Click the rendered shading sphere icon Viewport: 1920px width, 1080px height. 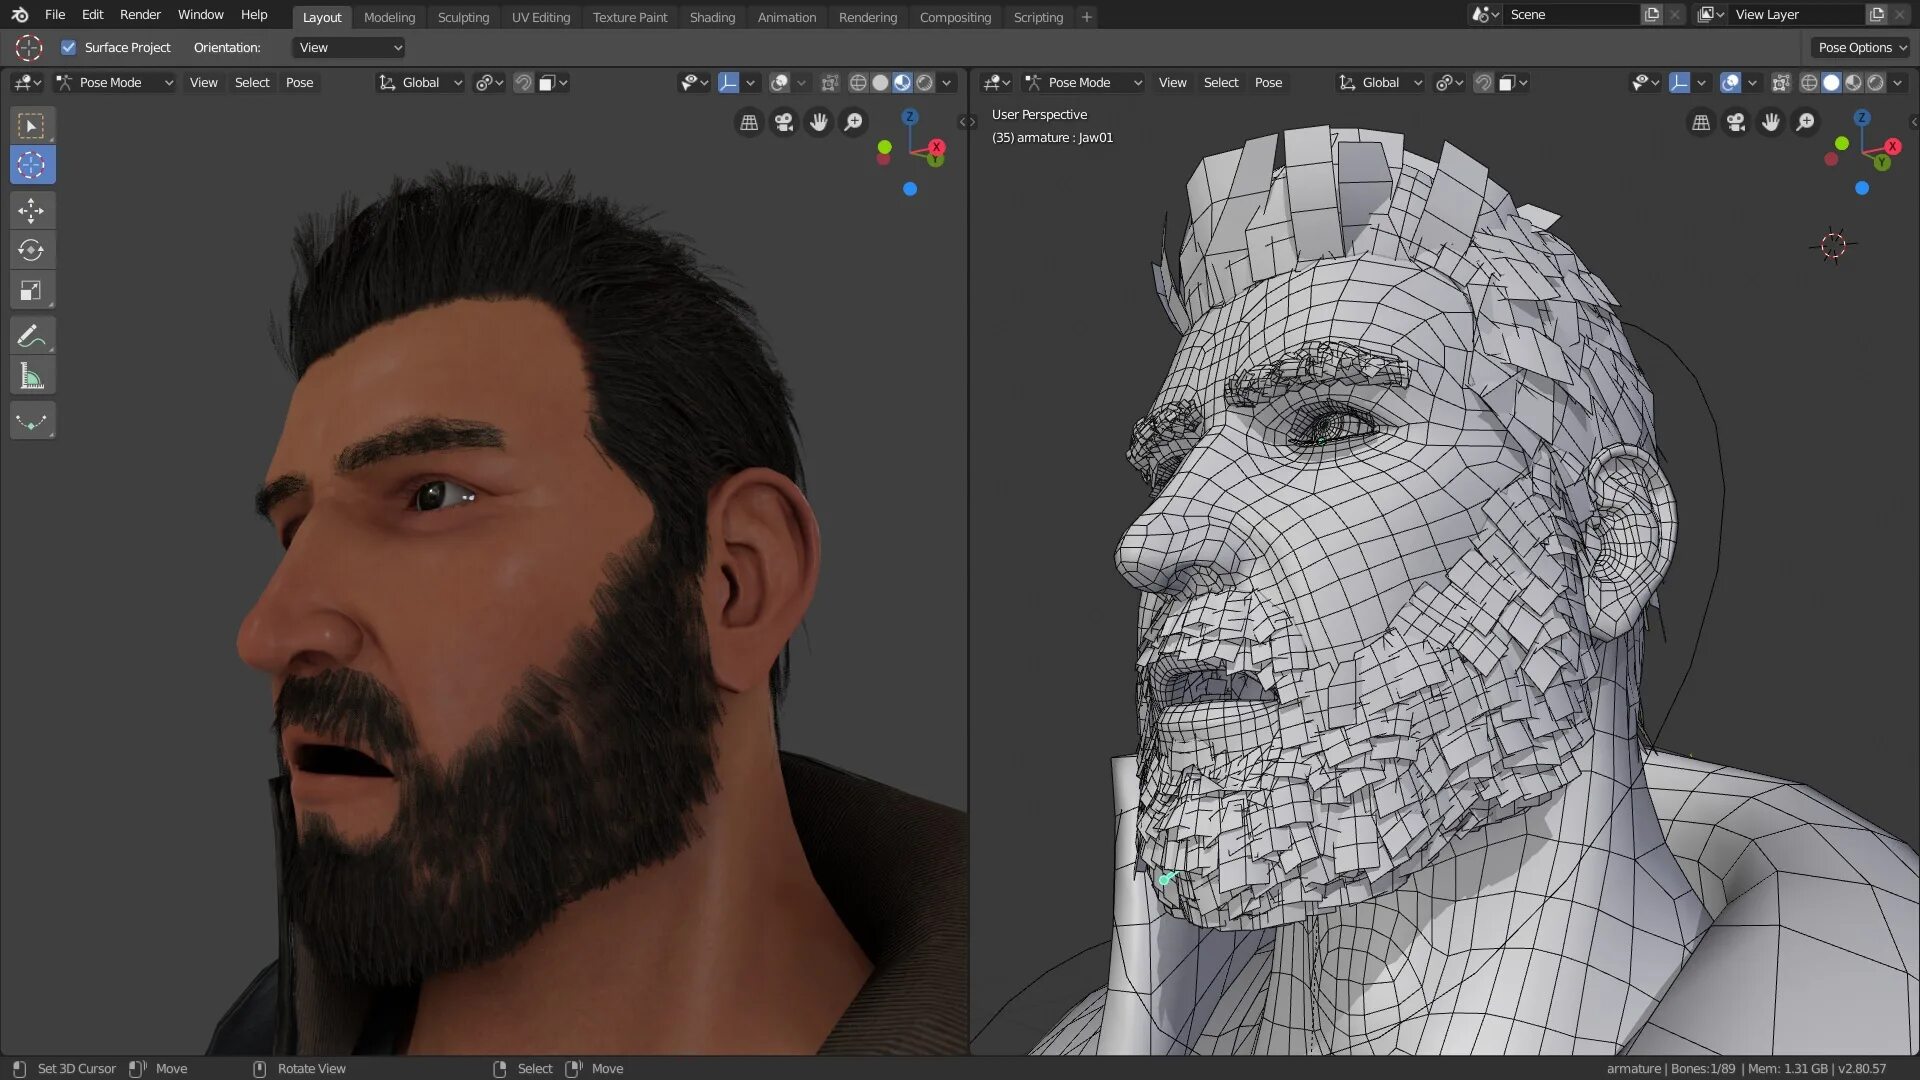923,82
